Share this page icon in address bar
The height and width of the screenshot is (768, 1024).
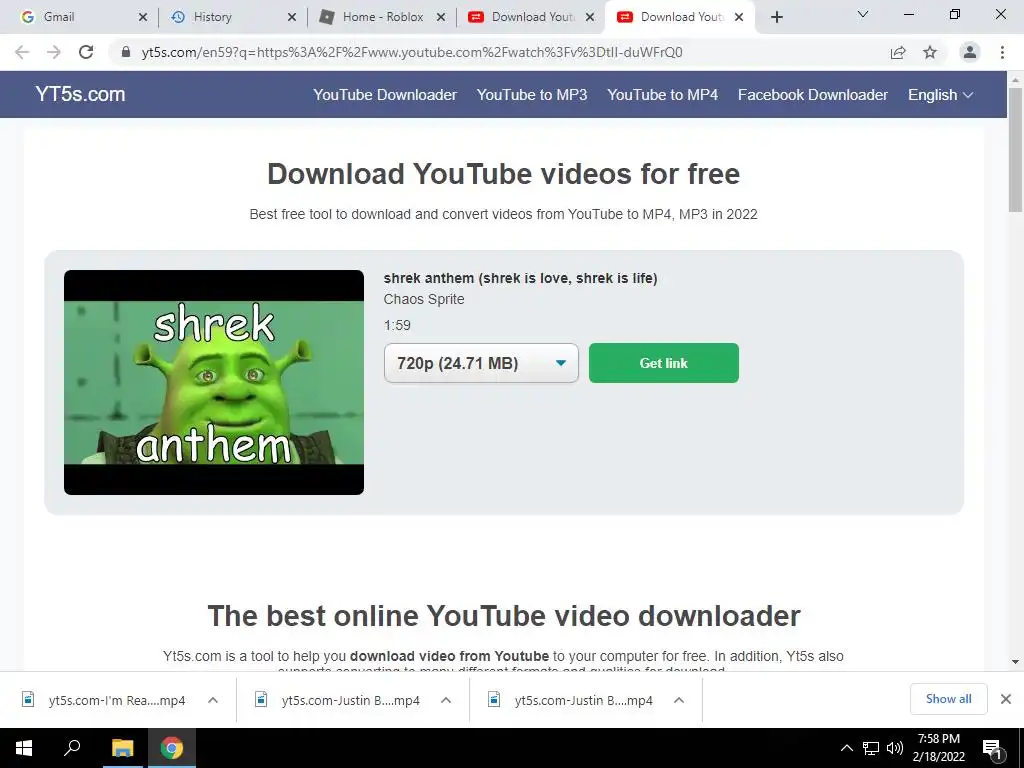899,52
